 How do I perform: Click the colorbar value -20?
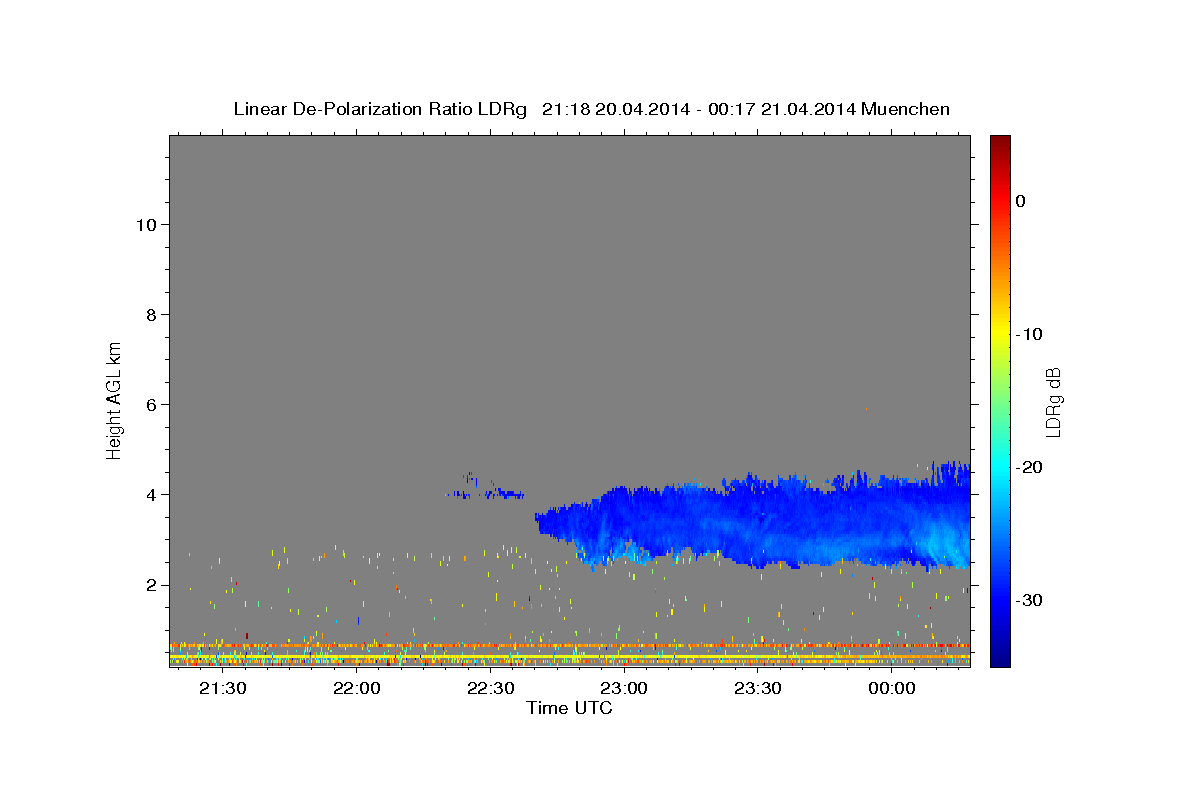click(x=1030, y=467)
